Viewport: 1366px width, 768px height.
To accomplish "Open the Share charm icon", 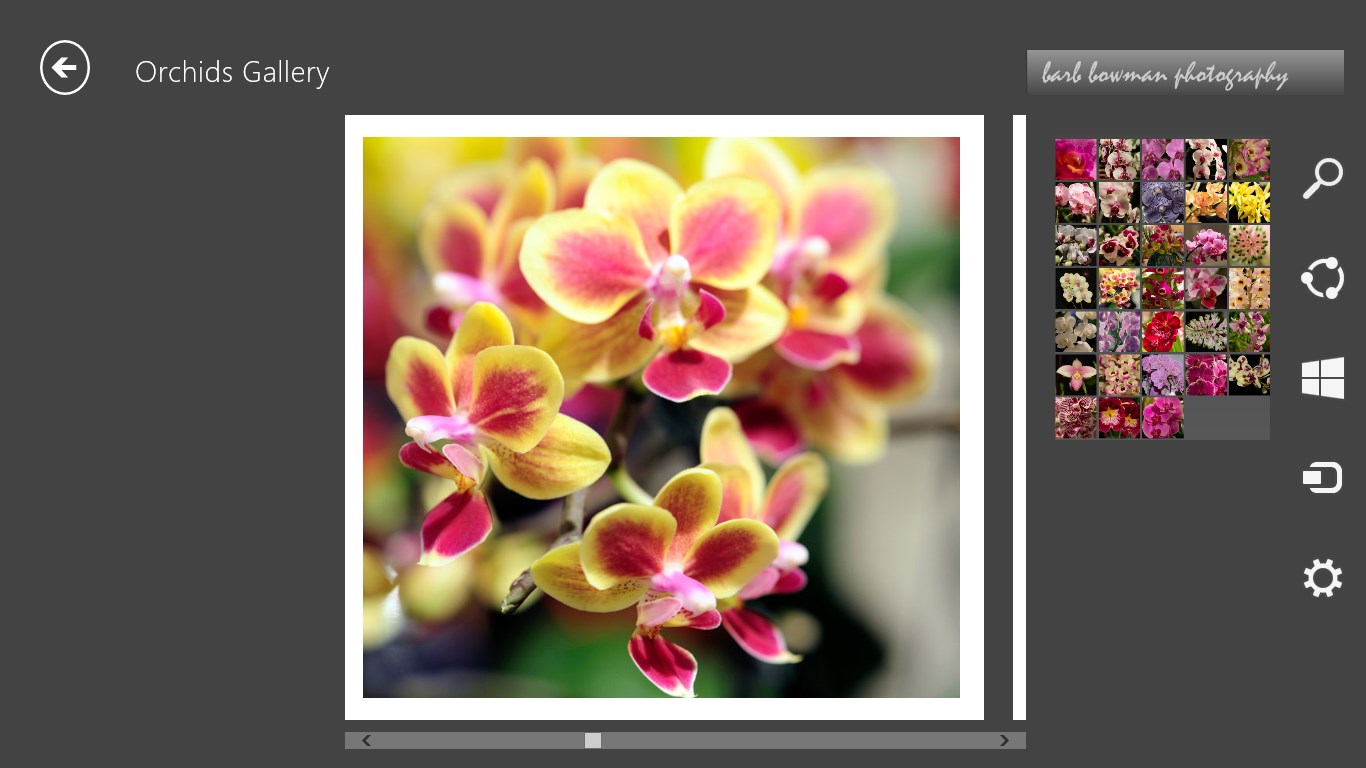I will tap(1322, 278).
